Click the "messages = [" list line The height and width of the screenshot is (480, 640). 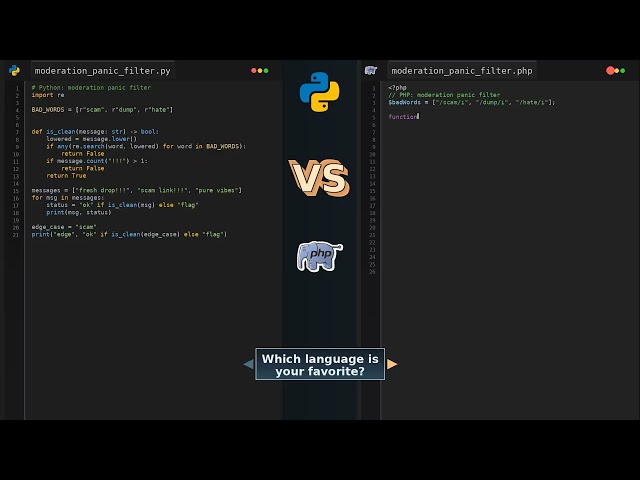tap(137, 190)
